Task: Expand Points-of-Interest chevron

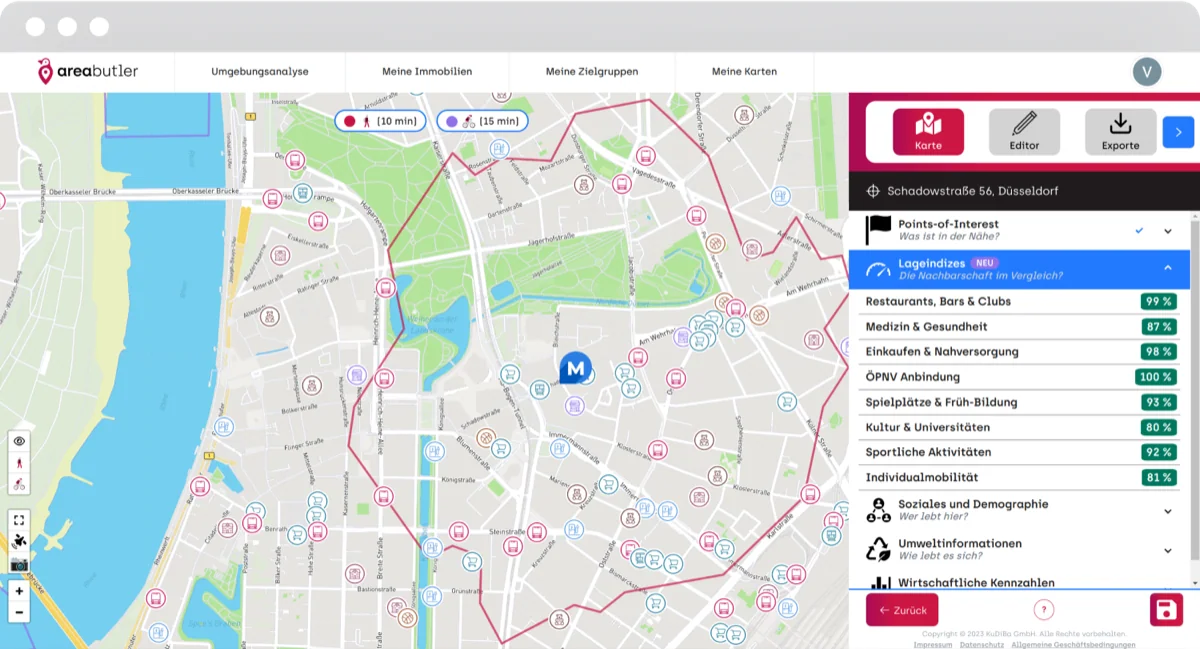Action: [x=1168, y=231]
